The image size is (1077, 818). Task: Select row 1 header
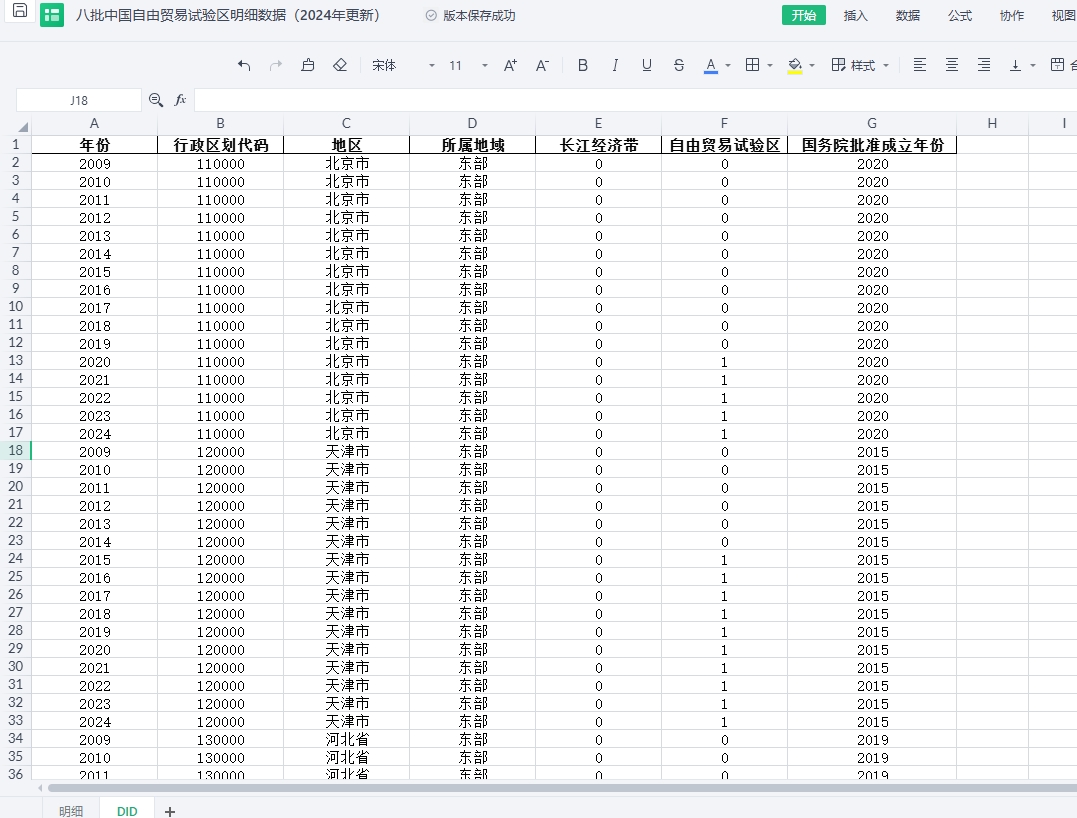coord(15,144)
